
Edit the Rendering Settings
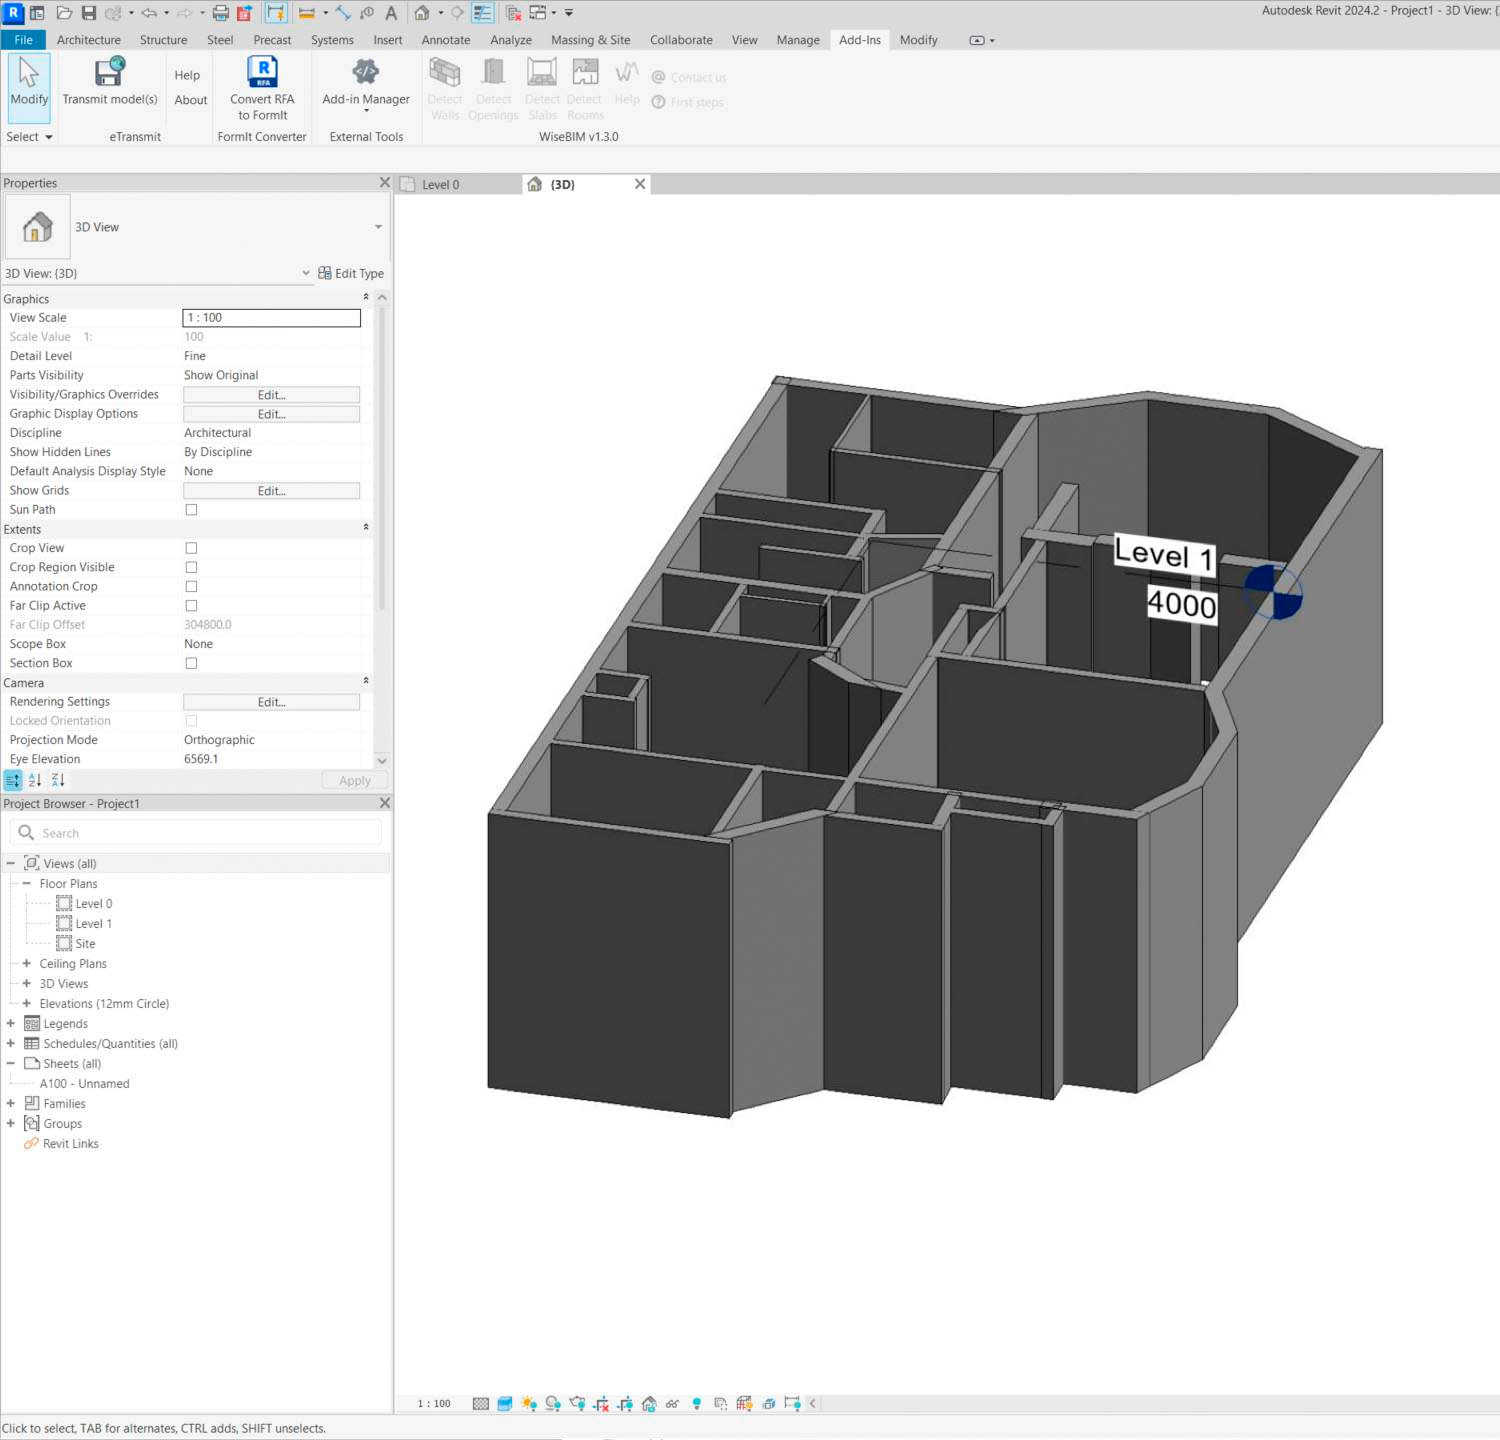pyautogui.click(x=271, y=701)
